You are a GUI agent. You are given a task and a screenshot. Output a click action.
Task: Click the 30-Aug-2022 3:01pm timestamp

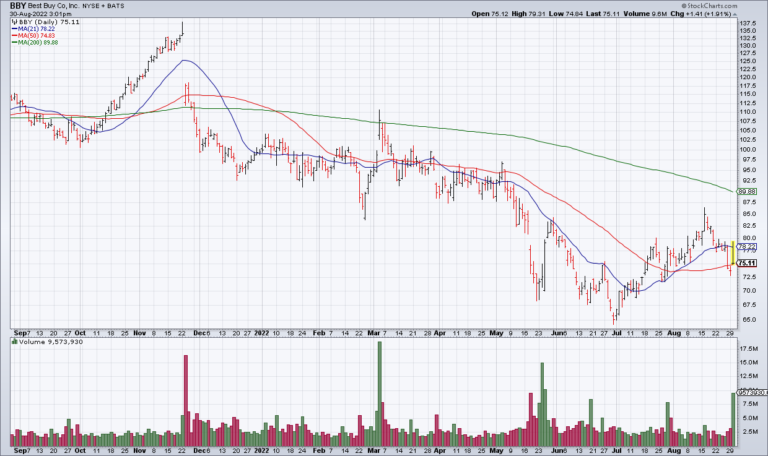pyautogui.click(x=40, y=14)
